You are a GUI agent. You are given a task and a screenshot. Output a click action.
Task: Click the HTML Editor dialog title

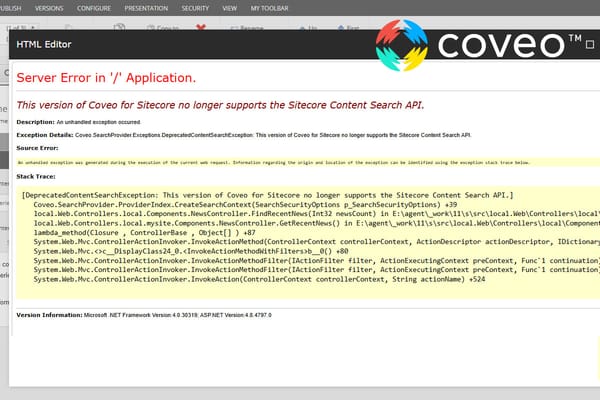tap(44, 44)
